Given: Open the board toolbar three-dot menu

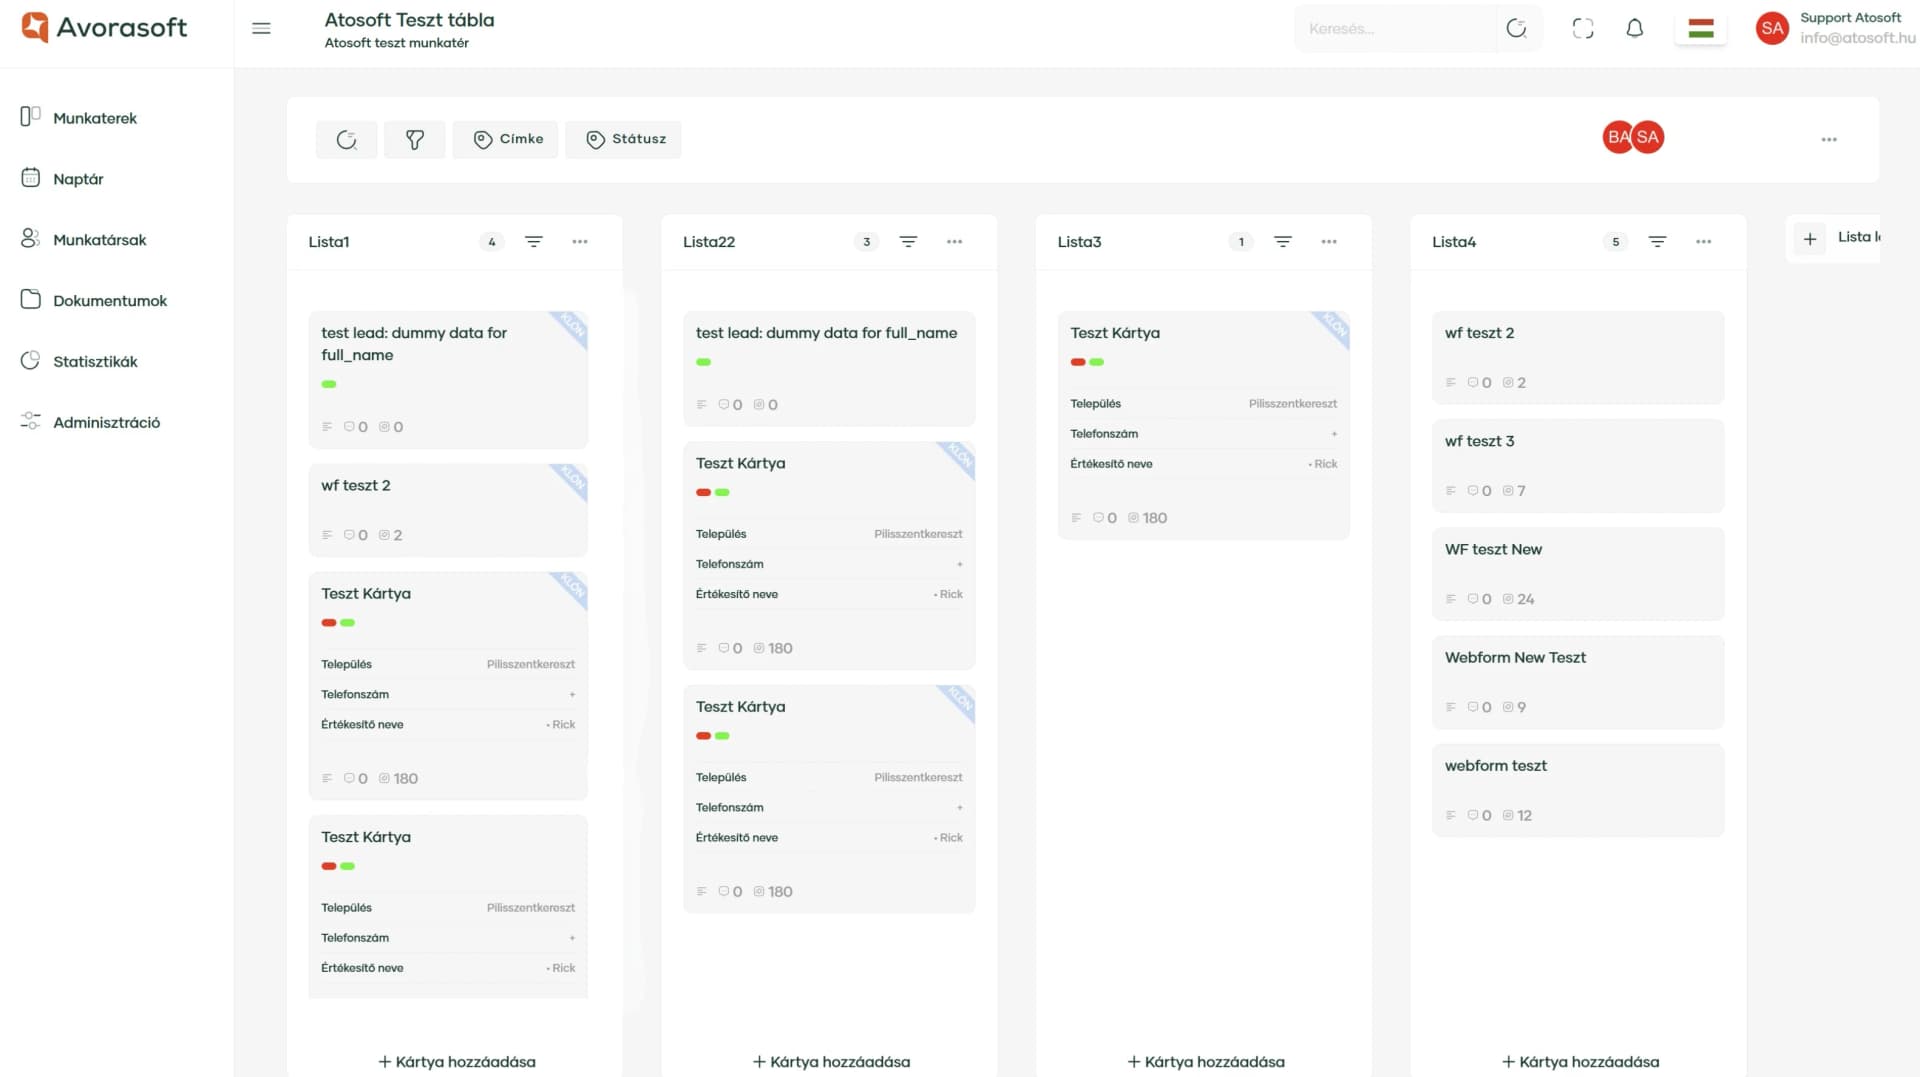Looking at the screenshot, I should [x=1829, y=139].
